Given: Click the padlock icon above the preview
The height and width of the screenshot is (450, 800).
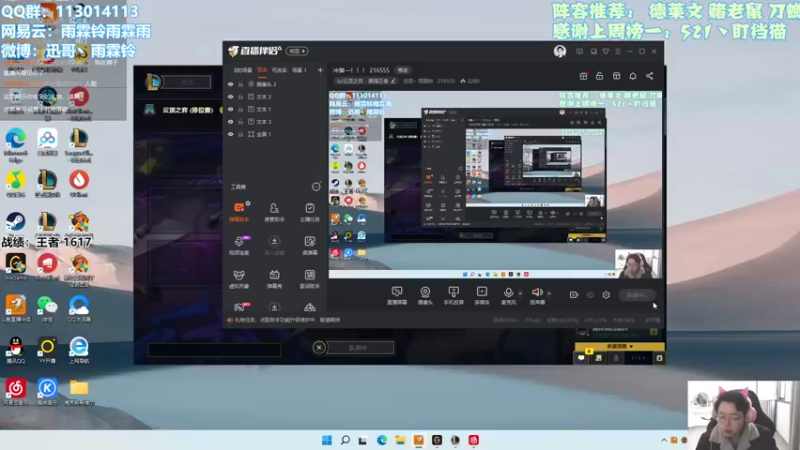Looking at the screenshot, I should (x=599, y=76).
